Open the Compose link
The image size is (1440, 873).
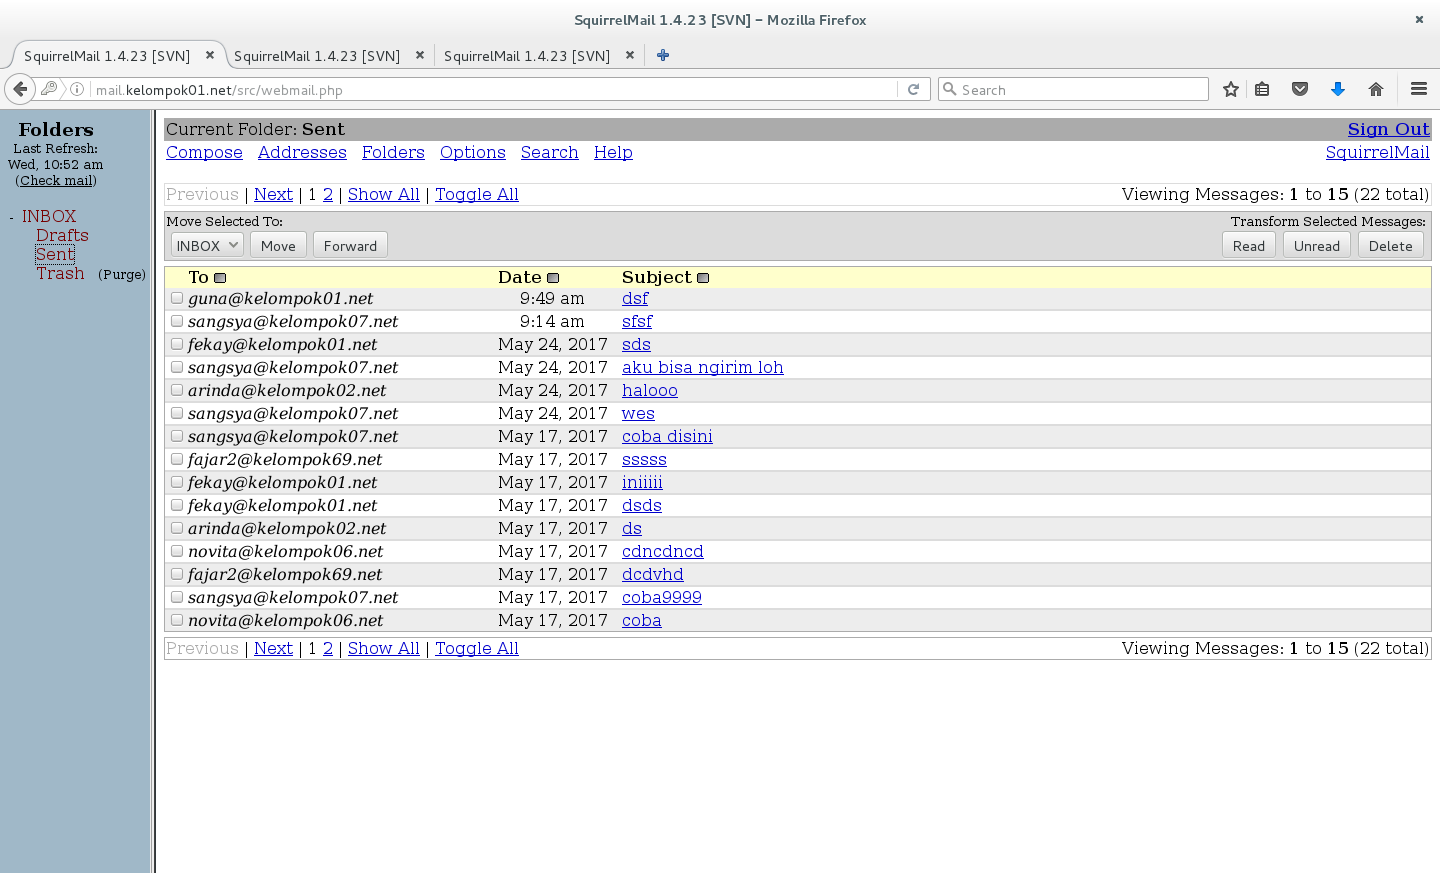(x=204, y=152)
